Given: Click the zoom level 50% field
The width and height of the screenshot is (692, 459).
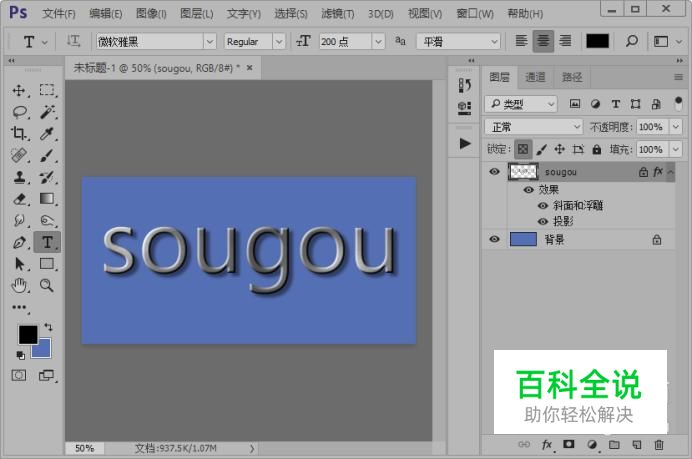Looking at the screenshot, I should click(x=84, y=448).
